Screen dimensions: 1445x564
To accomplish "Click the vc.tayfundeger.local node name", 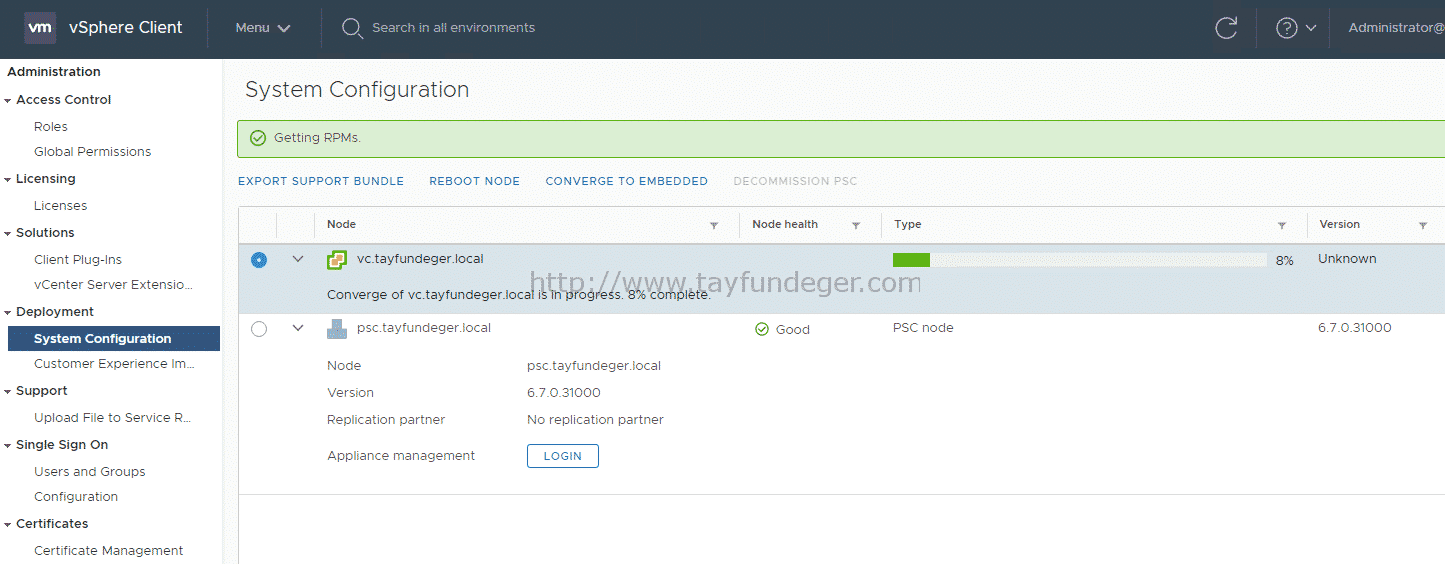I will pos(420,259).
